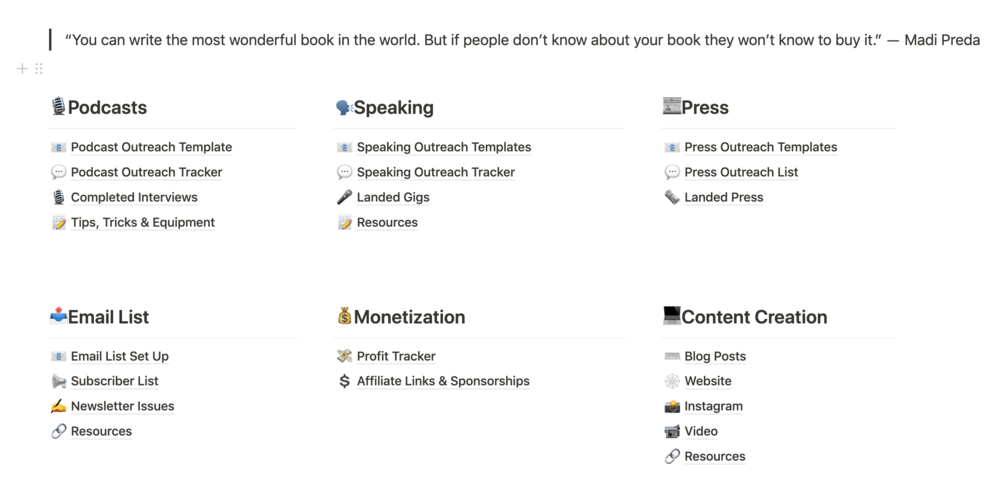This screenshot has width=1005, height=497.
Task: Open the Profit Tracker page
Action: coord(396,356)
